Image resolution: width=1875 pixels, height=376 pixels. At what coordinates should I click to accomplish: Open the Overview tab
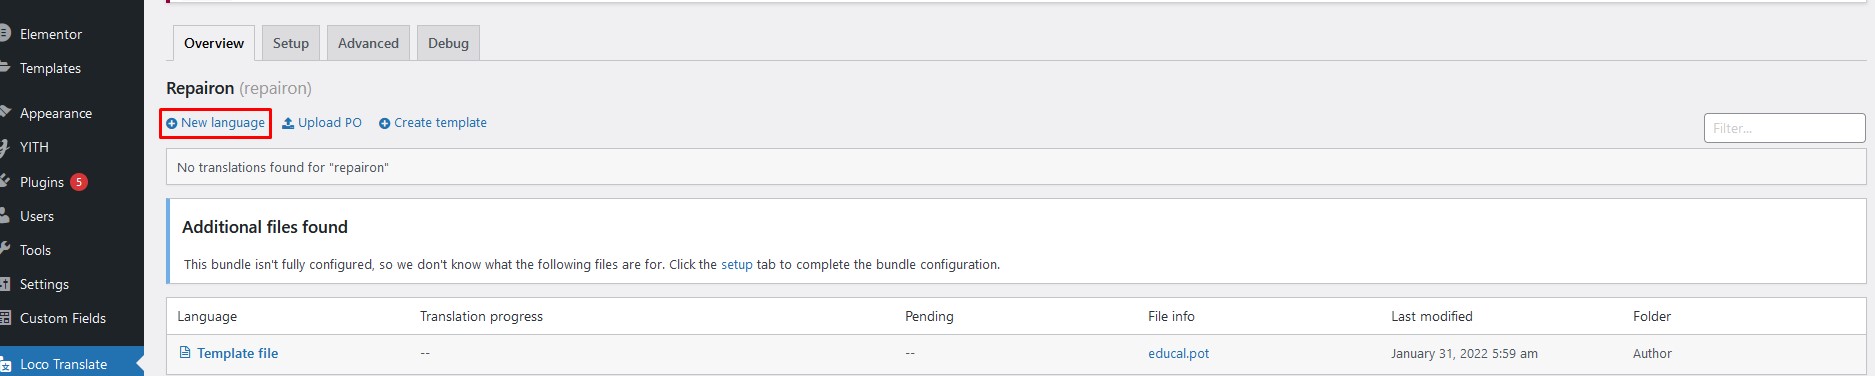(214, 43)
